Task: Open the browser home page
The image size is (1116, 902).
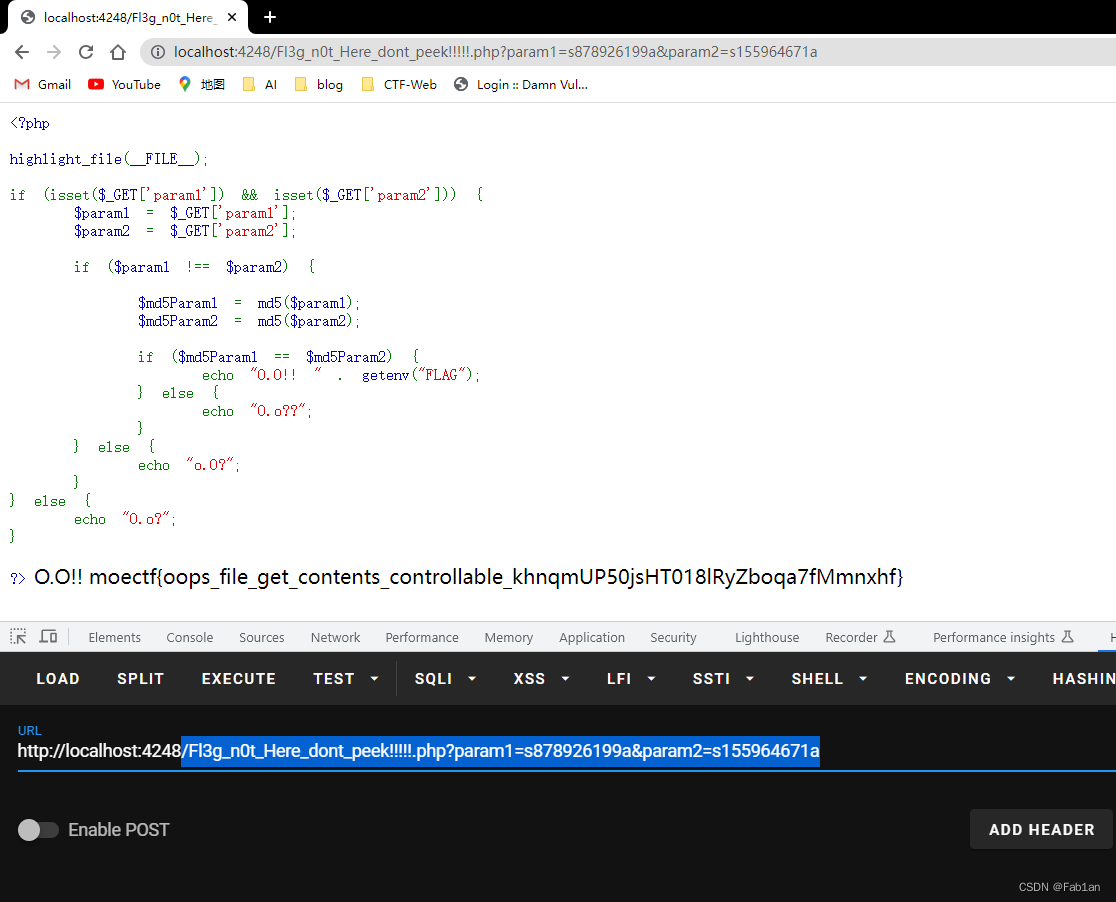Action: click(x=118, y=52)
